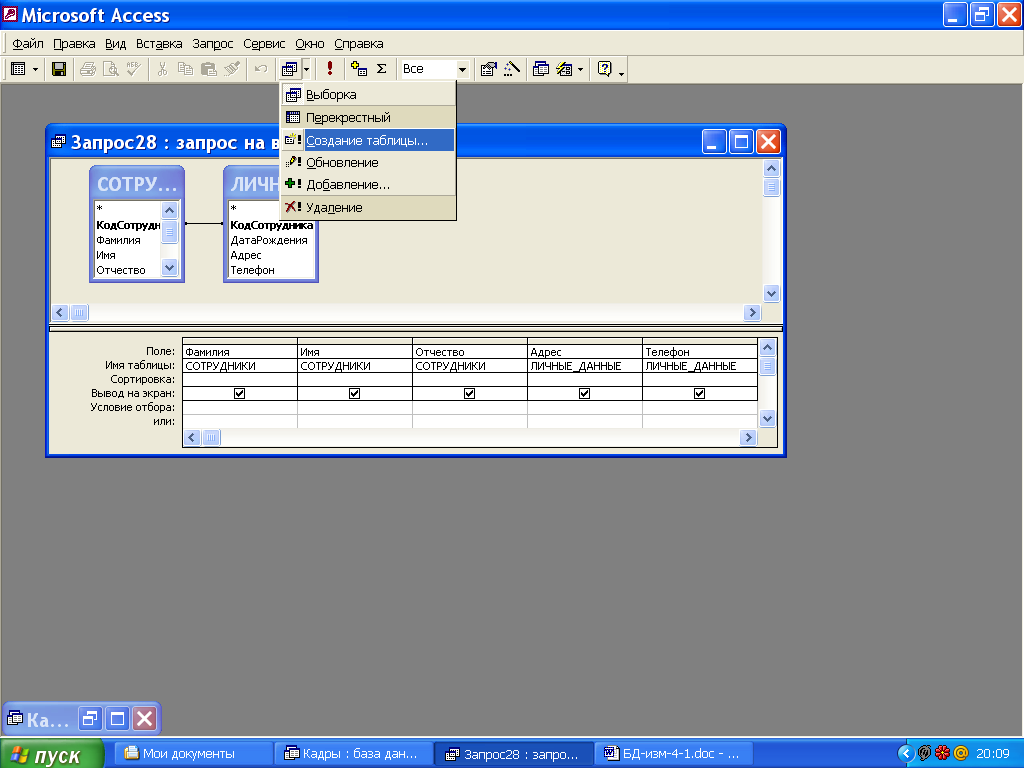
Task: Open the Вид menu
Action: coord(116,44)
